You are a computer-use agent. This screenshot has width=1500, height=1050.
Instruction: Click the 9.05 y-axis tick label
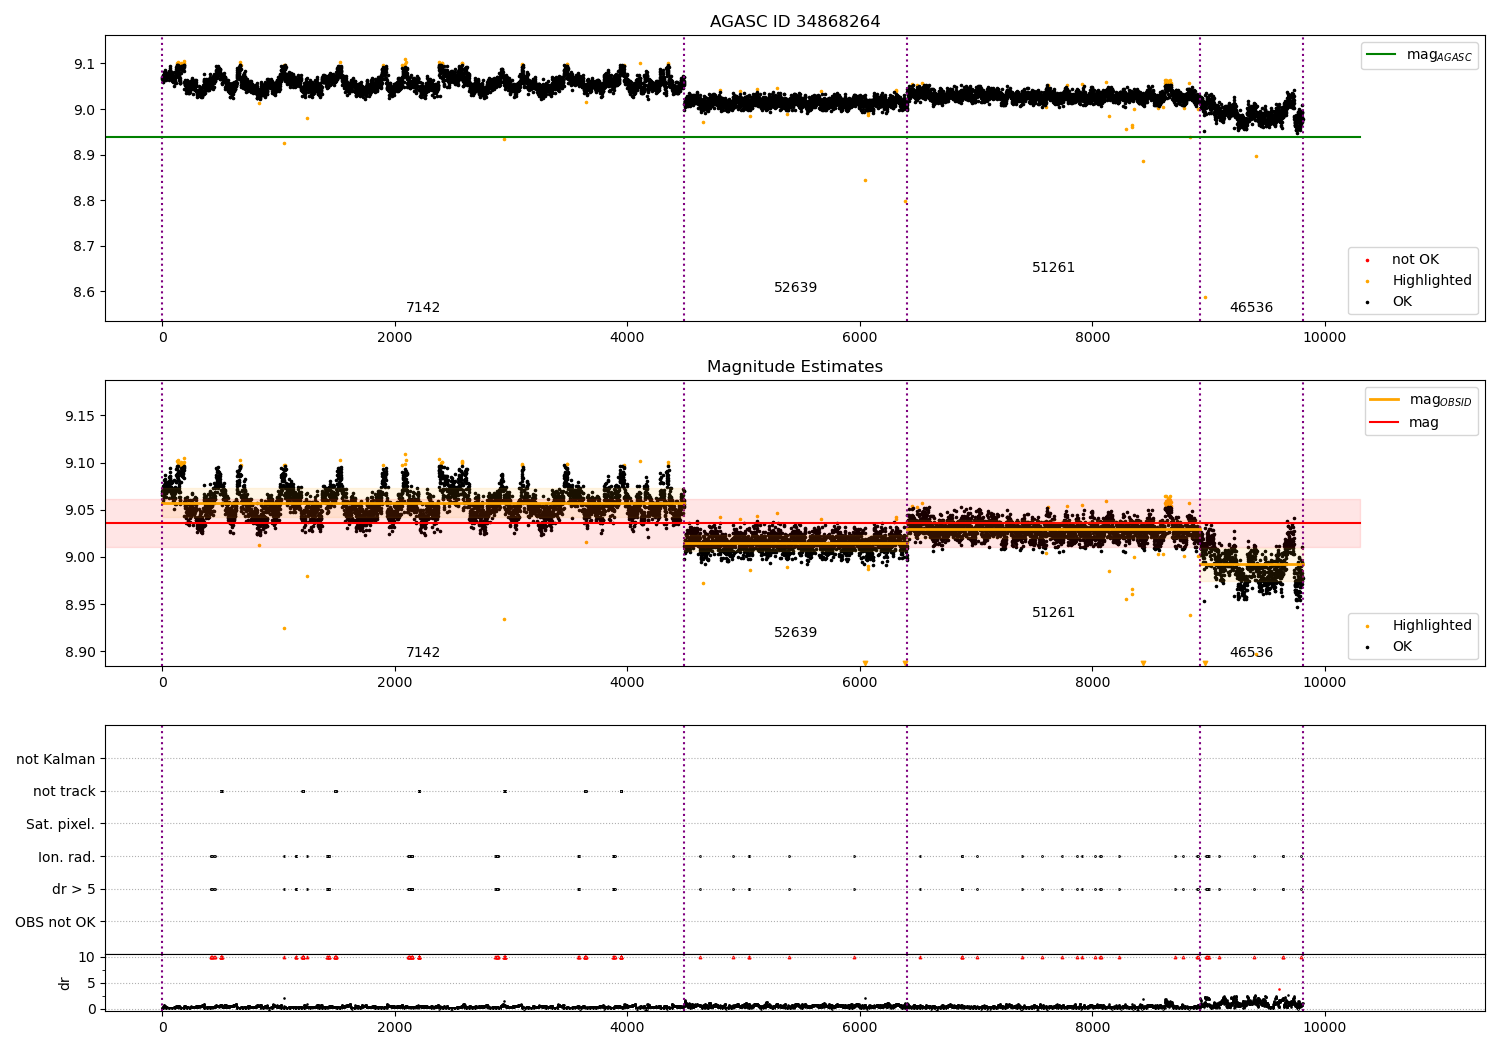[80, 511]
